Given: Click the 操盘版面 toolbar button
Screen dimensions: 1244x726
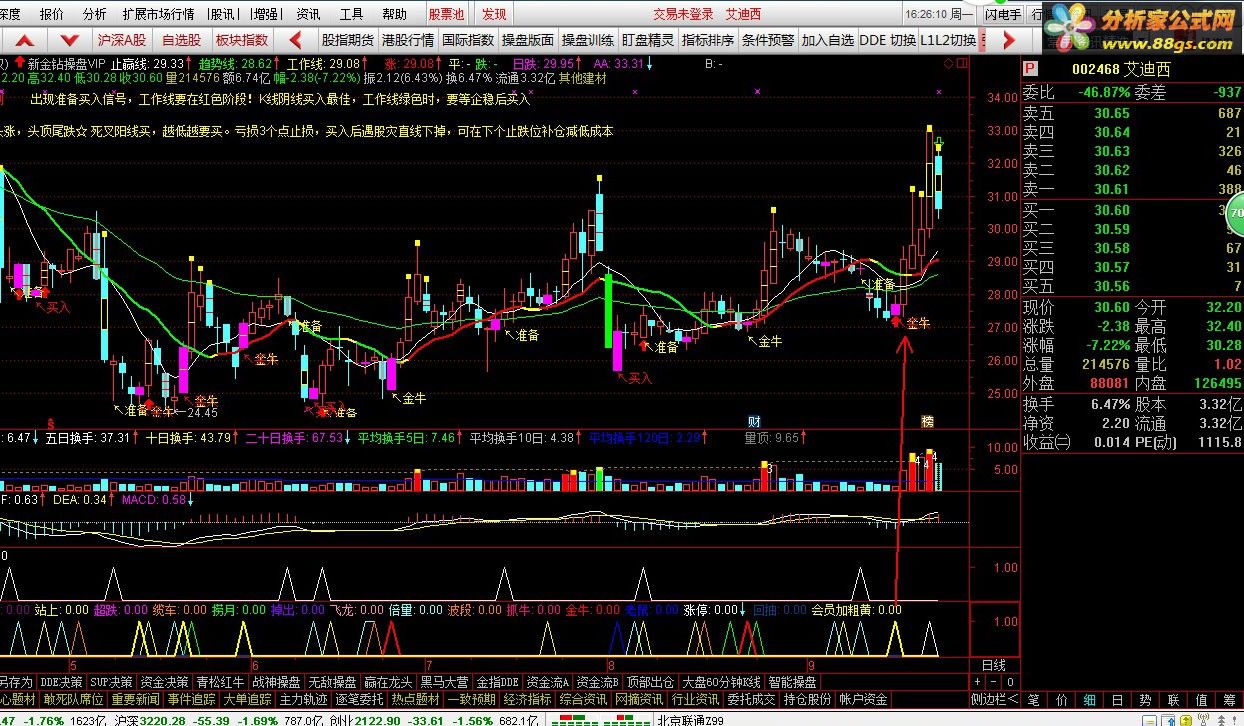Looking at the screenshot, I should [528, 40].
